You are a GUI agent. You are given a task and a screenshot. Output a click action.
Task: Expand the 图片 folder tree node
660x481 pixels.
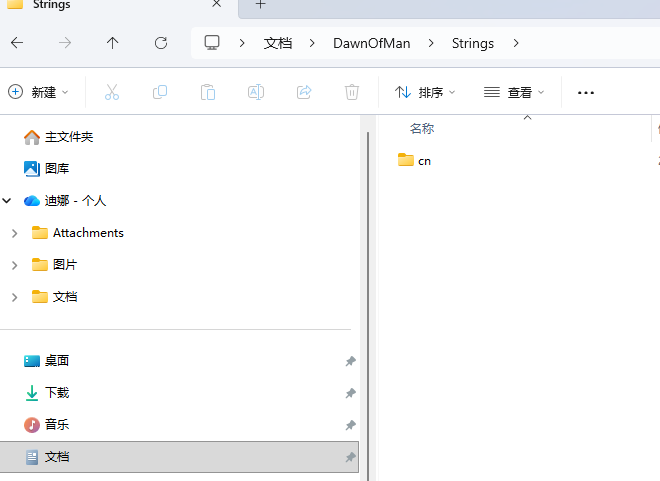(14, 265)
